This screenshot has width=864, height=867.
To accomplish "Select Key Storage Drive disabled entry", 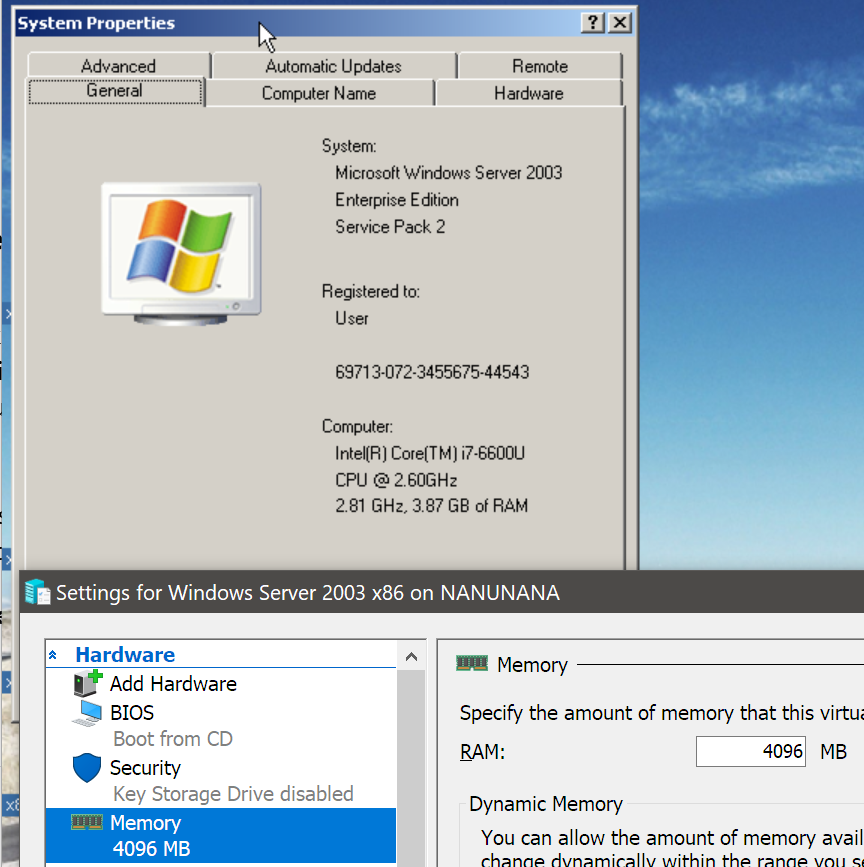I will (233, 794).
